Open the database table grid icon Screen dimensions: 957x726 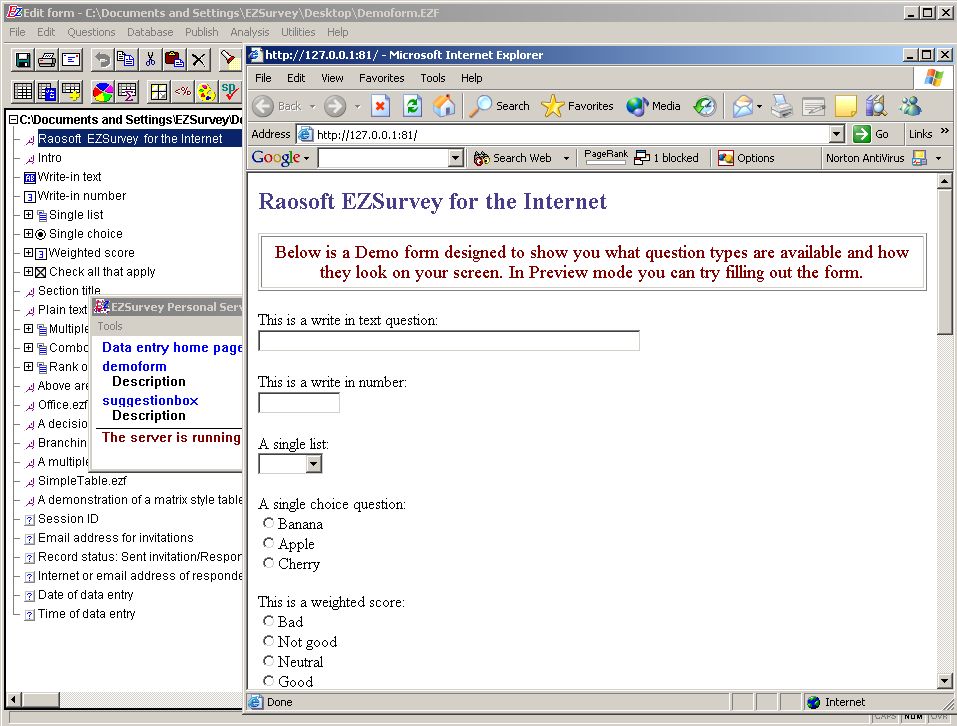coord(23,92)
